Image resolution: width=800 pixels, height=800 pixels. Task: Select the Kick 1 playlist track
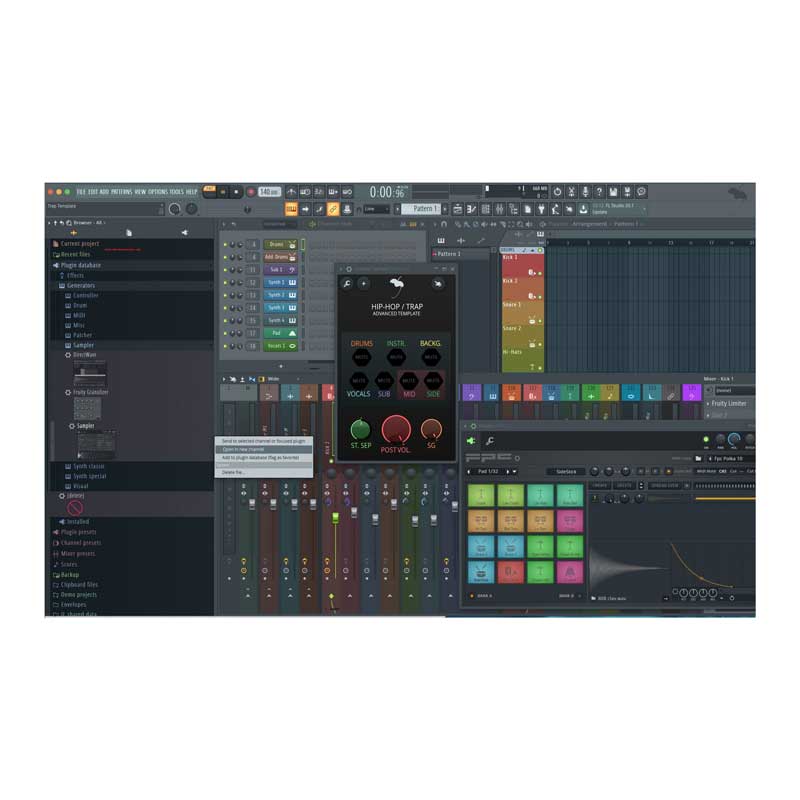tap(522, 265)
